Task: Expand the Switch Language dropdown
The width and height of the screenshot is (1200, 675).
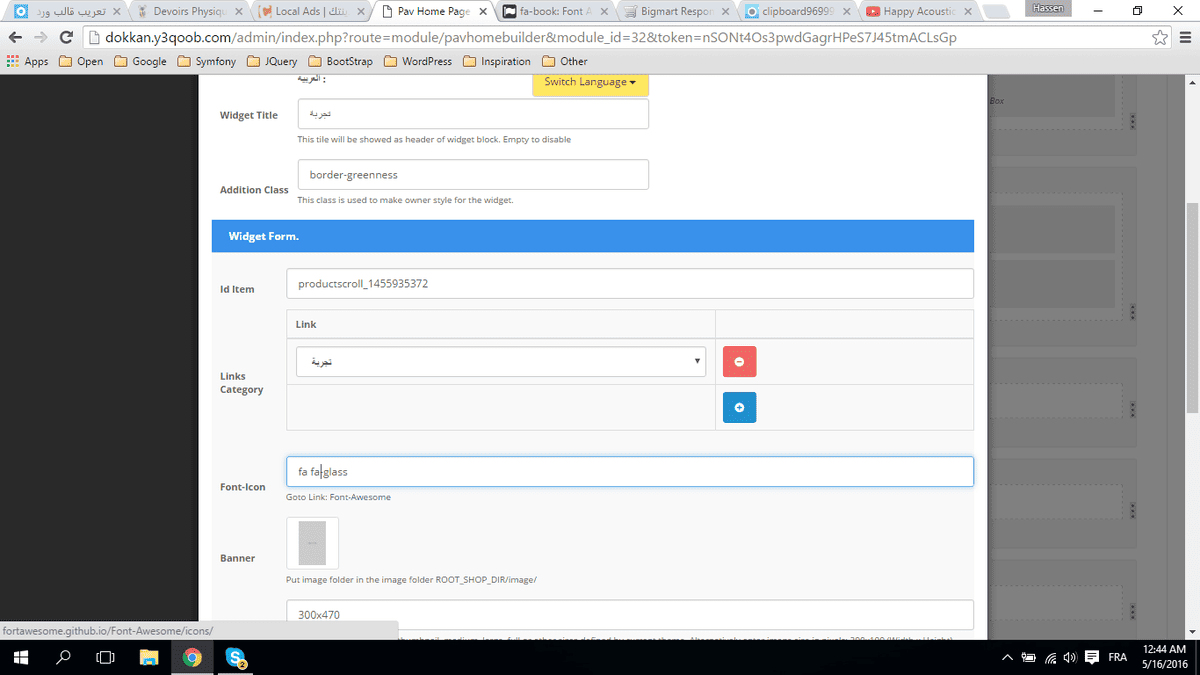Action: 590,82
